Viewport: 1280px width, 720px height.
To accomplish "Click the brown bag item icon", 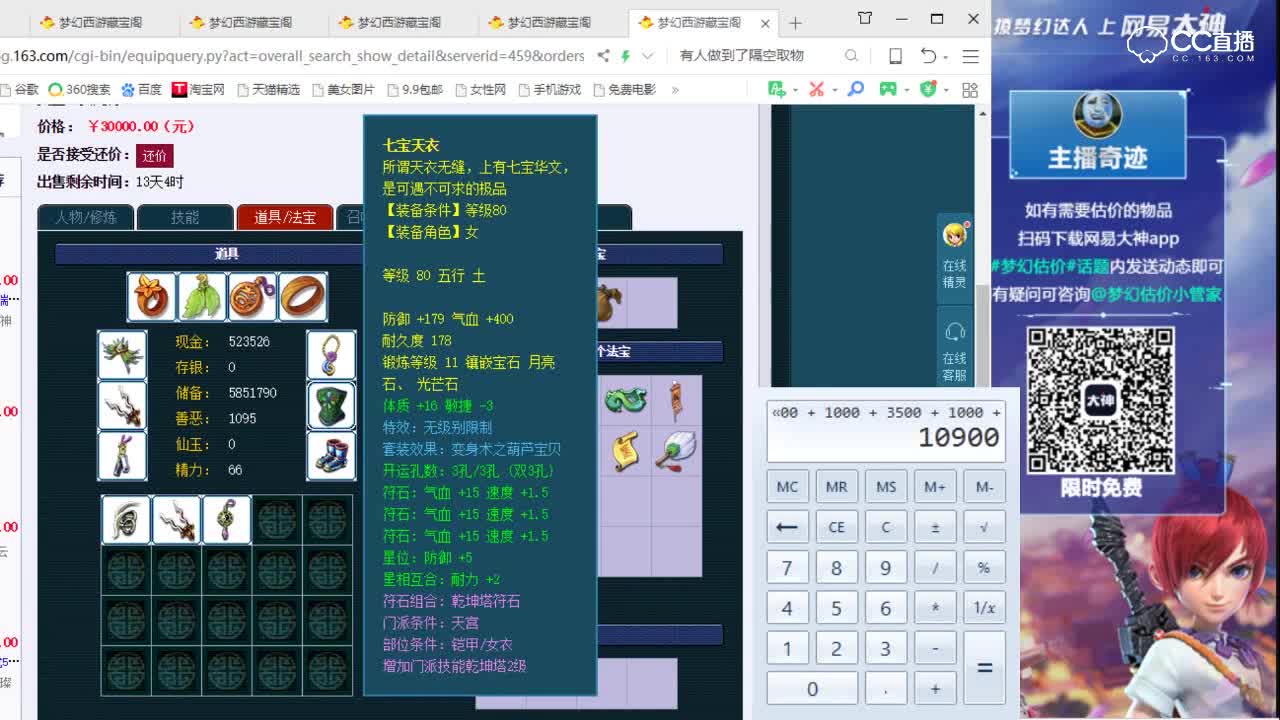I will (609, 304).
